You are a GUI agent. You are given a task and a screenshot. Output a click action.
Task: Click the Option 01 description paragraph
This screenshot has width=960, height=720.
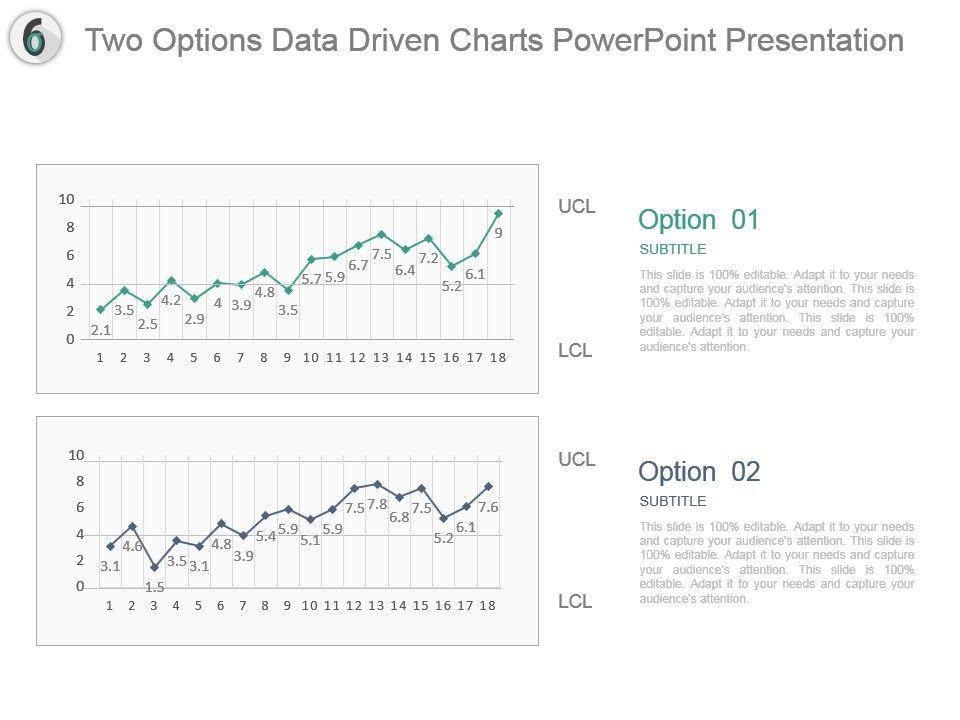click(776, 311)
